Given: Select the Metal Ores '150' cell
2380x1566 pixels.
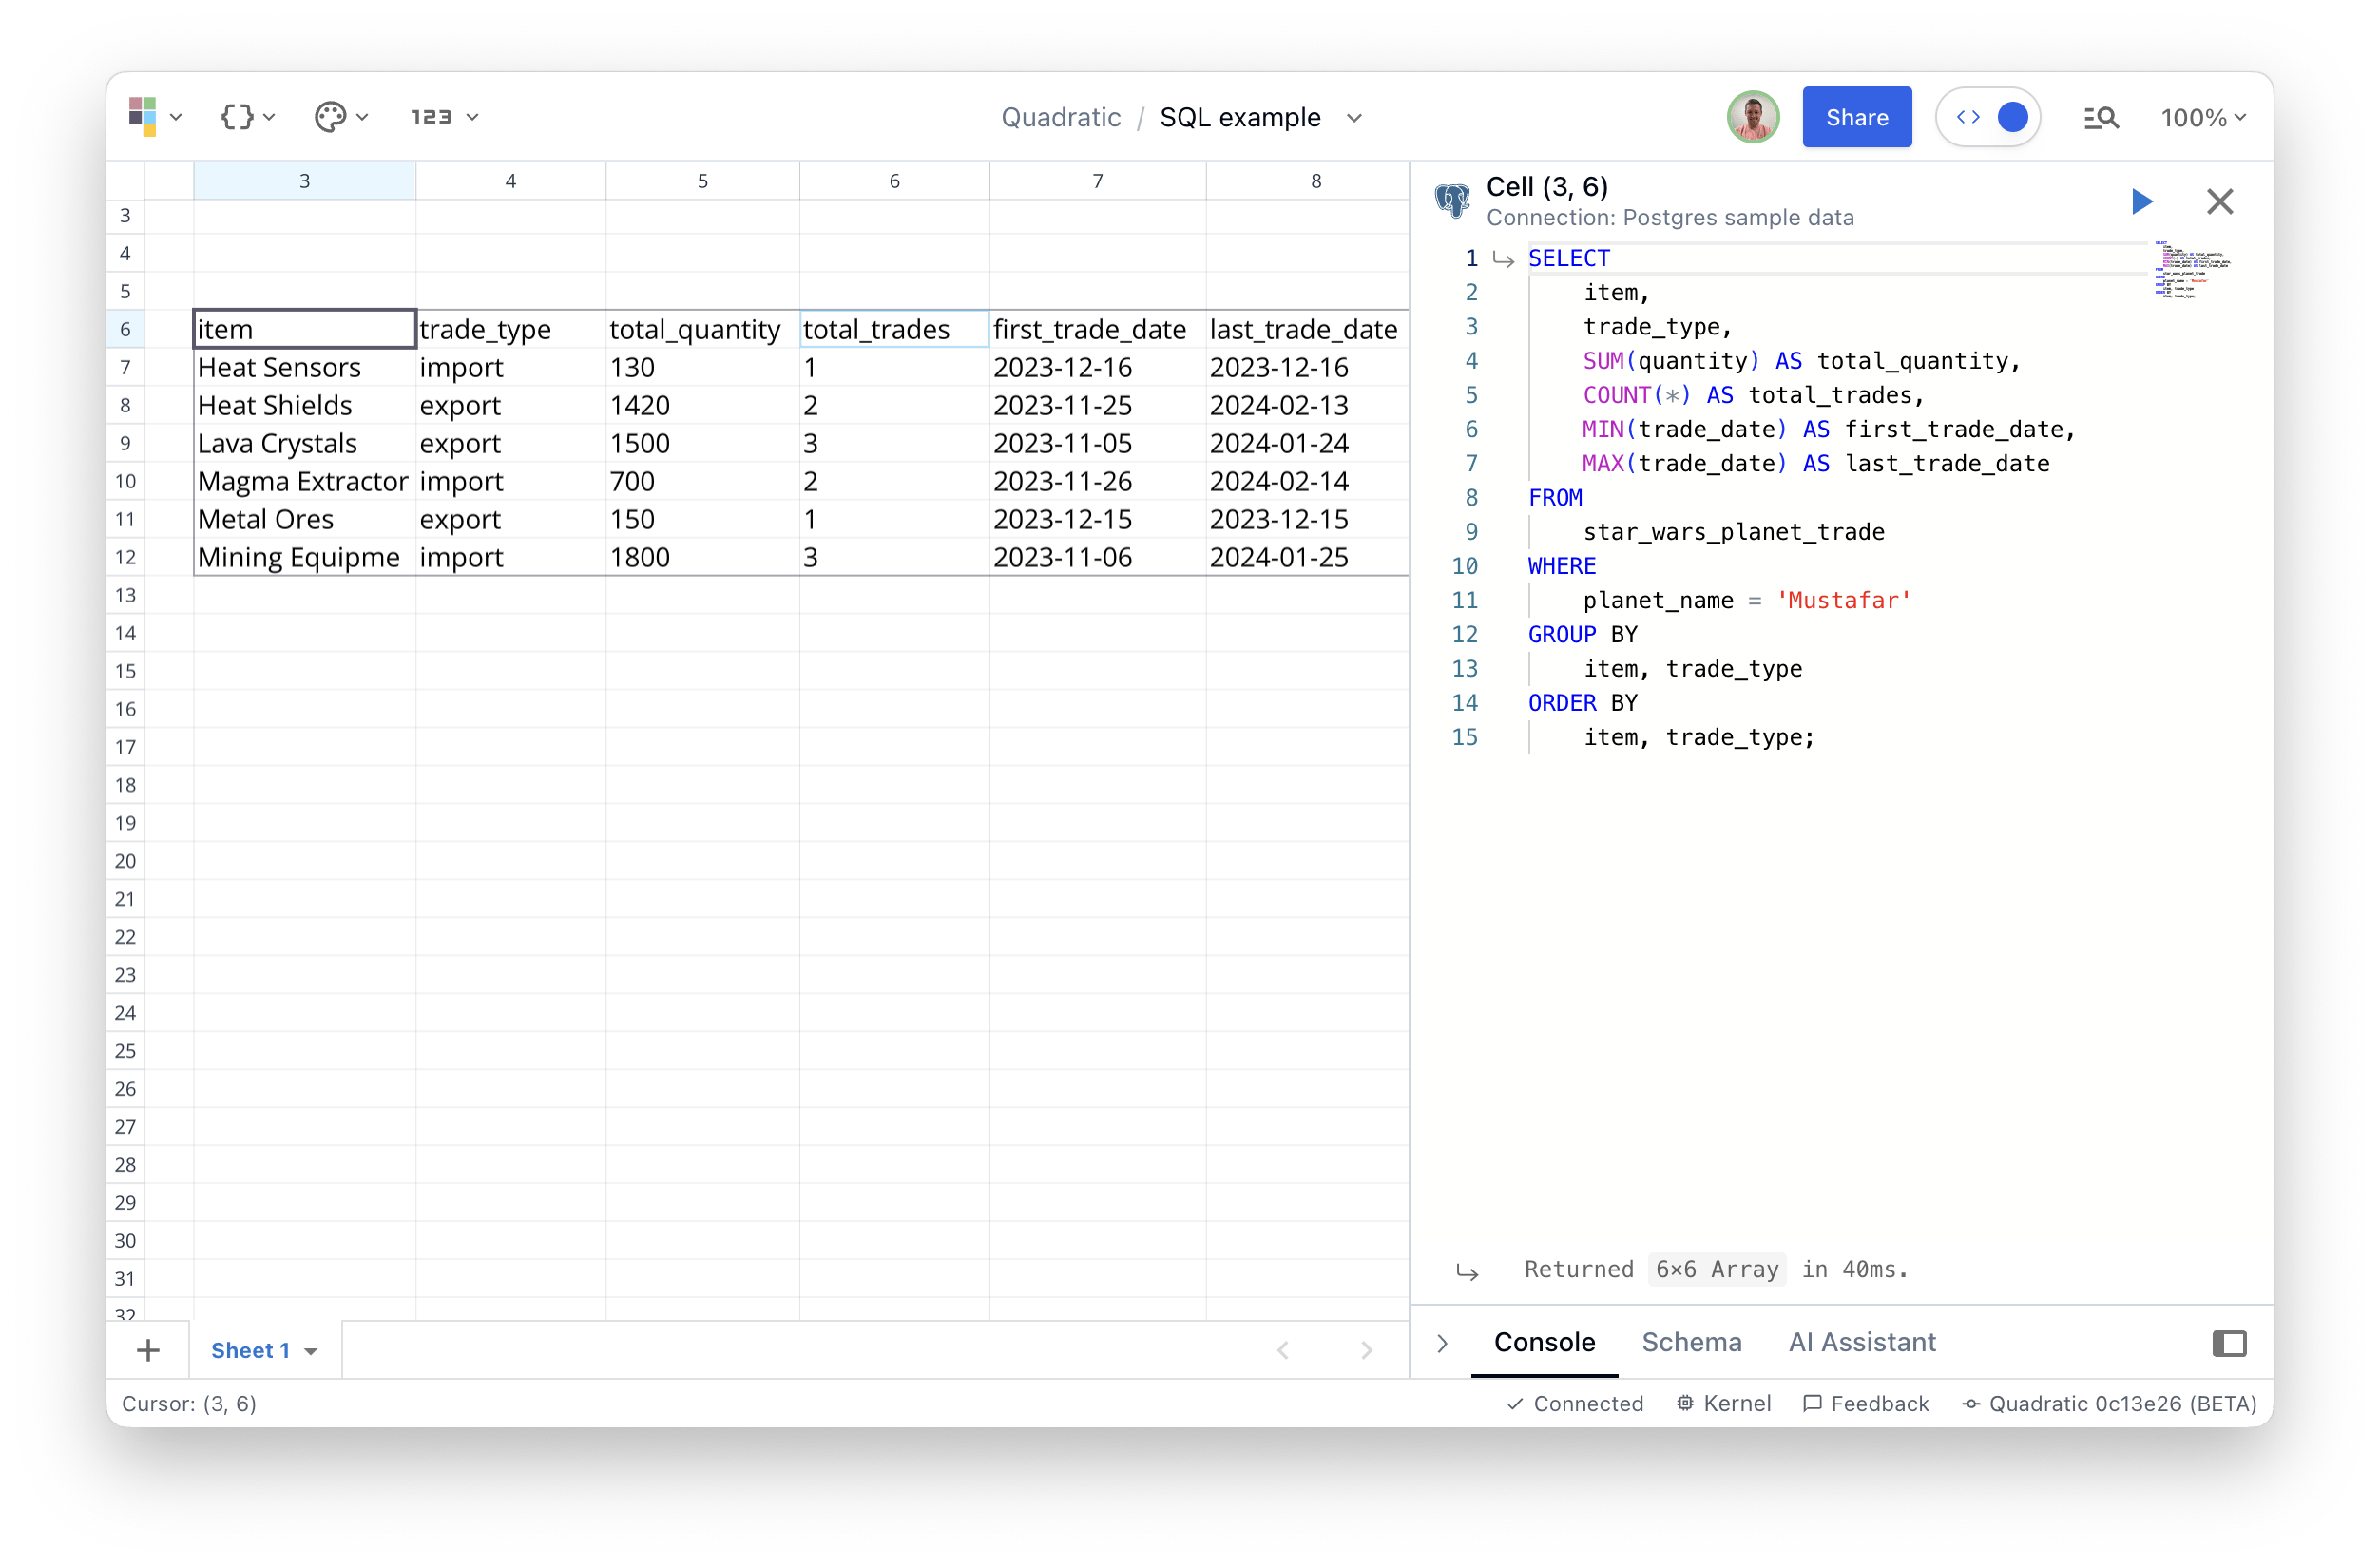Looking at the screenshot, I should (702, 519).
